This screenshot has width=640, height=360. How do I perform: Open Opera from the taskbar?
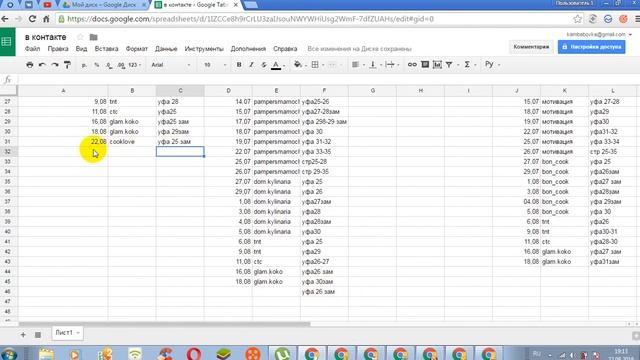pos(193,354)
